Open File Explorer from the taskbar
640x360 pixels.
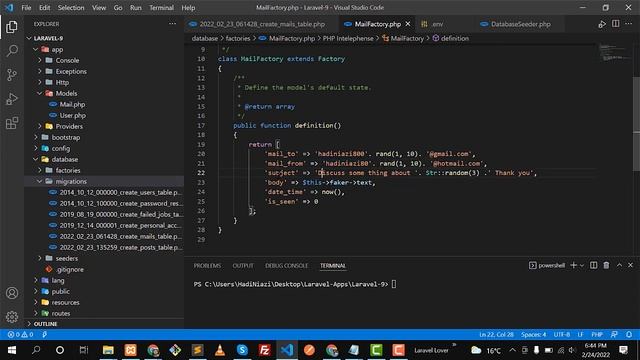click(x=108, y=350)
